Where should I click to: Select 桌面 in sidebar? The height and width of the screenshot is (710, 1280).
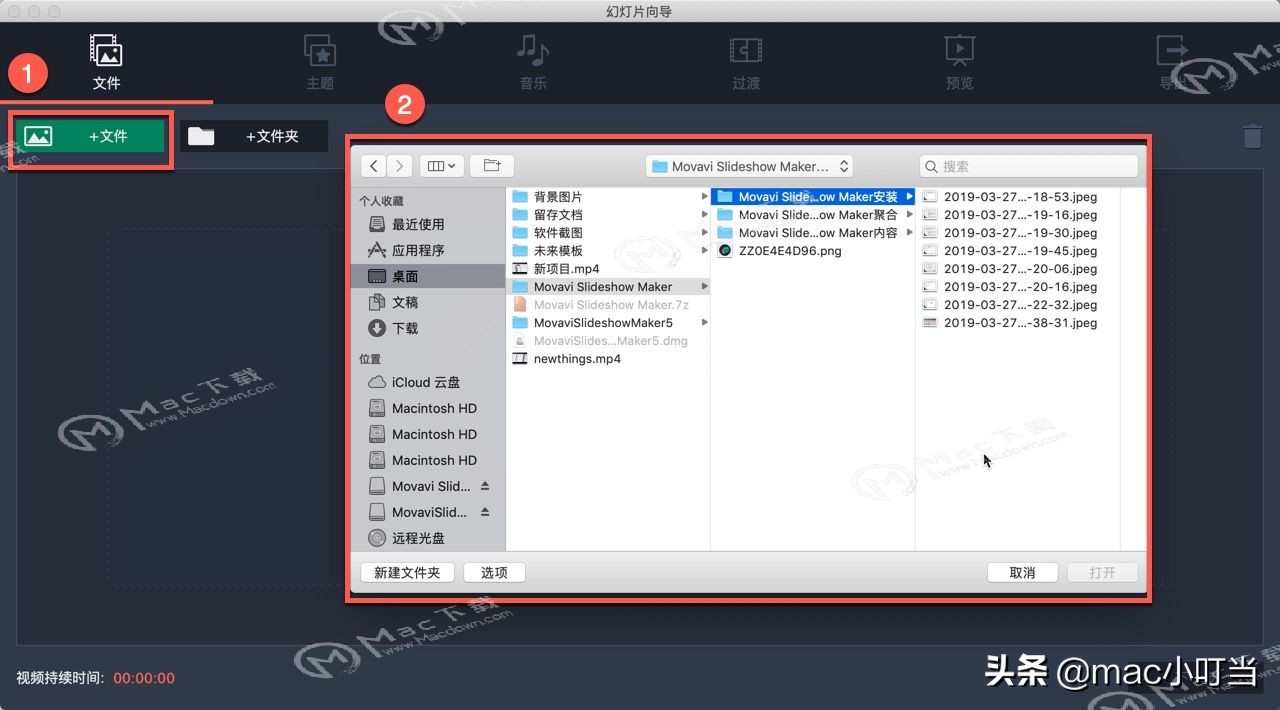coord(430,276)
